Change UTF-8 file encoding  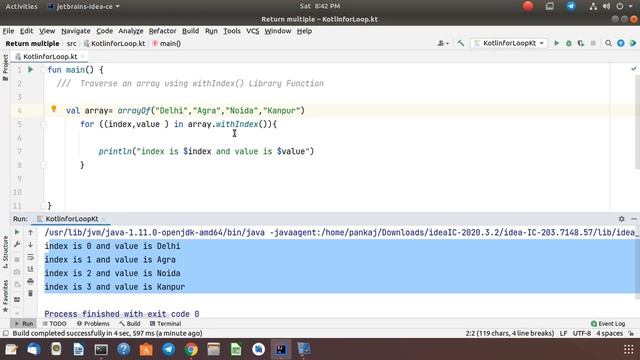[582, 333]
